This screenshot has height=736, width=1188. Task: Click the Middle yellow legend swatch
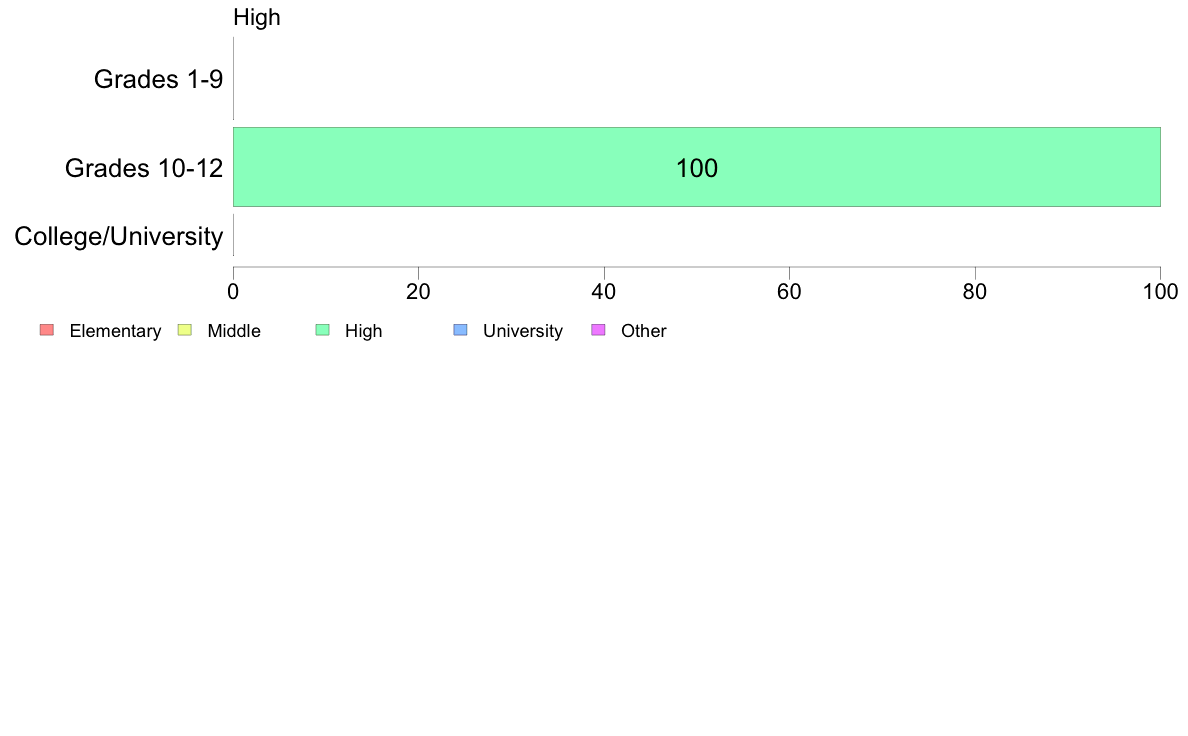(185, 330)
